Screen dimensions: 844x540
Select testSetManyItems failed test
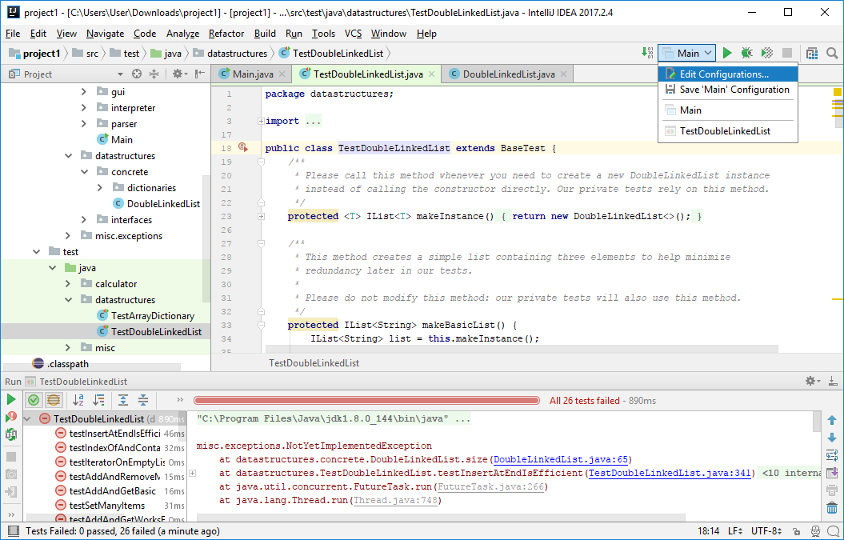pos(107,506)
